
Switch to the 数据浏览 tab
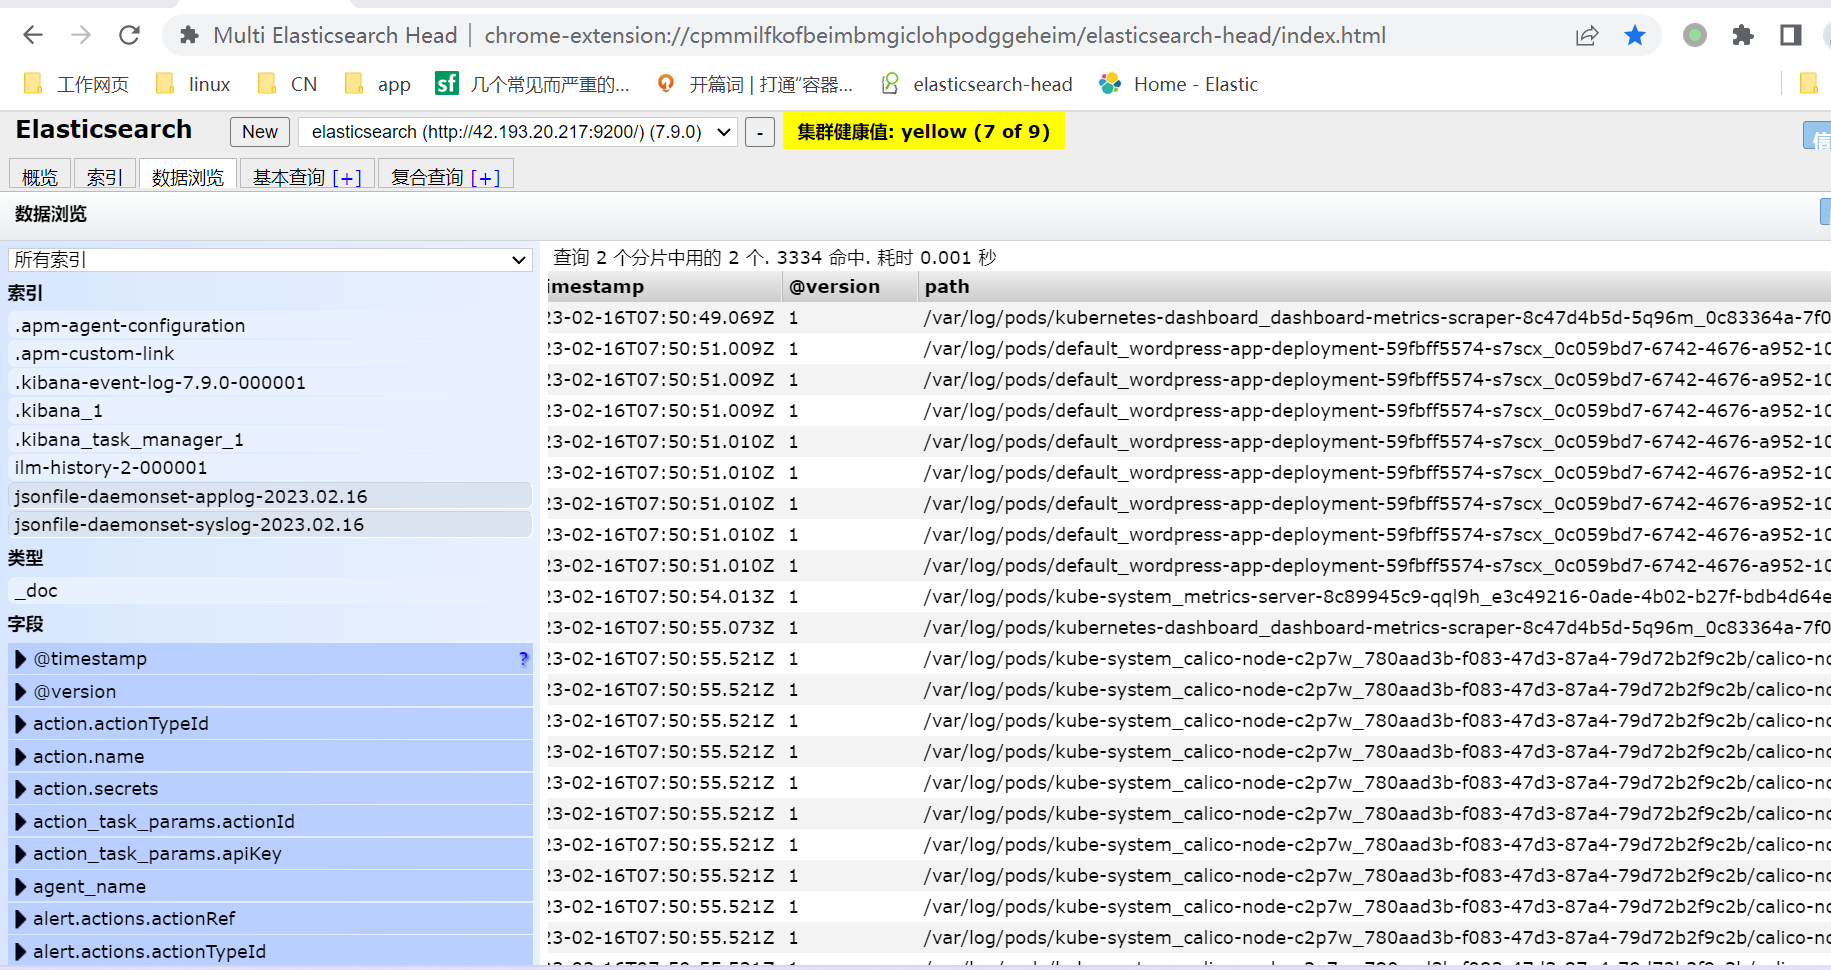pyautogui.click(x=188, y=177)
